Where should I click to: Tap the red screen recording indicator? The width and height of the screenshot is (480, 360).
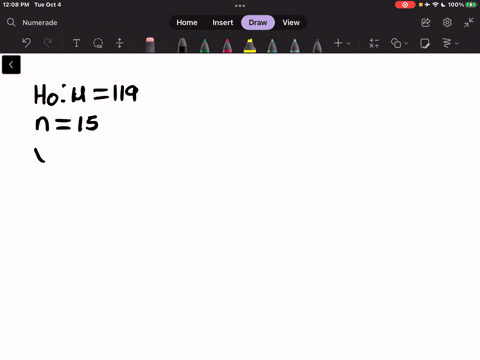tap(405, 5)
